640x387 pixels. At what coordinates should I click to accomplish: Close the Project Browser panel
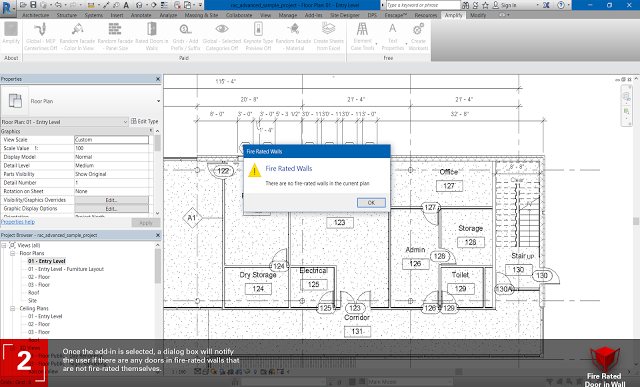[x=158, y=235]
